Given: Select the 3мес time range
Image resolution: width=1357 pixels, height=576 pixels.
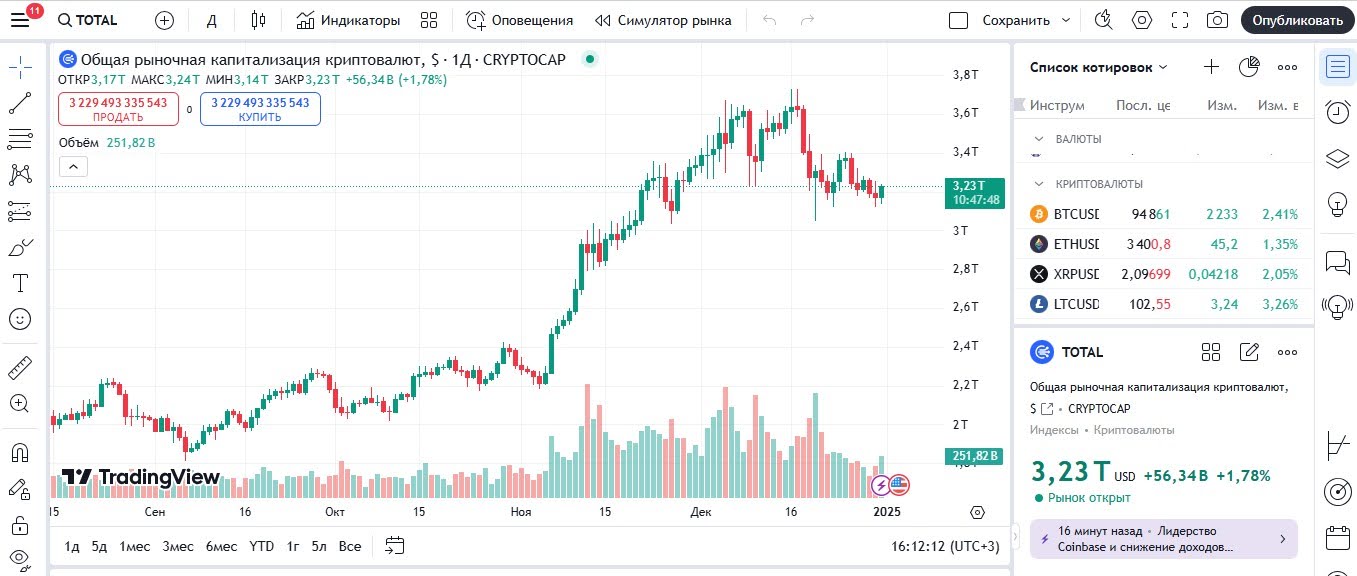Looking at the screenshot, I should click(x=178, y=546).
